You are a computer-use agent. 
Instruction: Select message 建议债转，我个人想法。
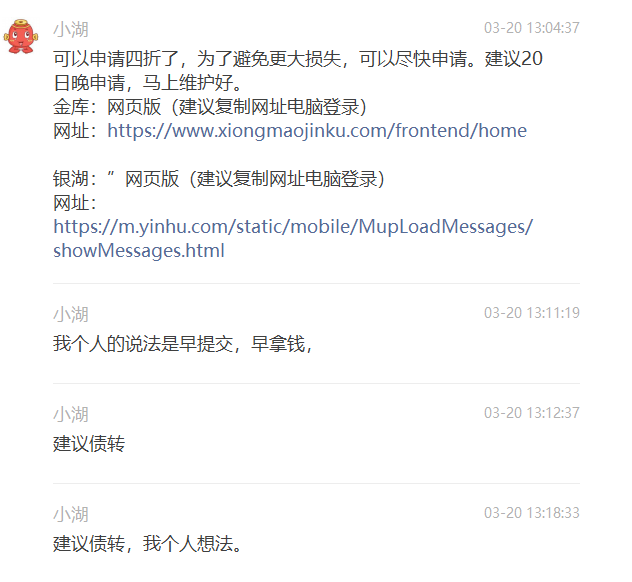[148, 544]
